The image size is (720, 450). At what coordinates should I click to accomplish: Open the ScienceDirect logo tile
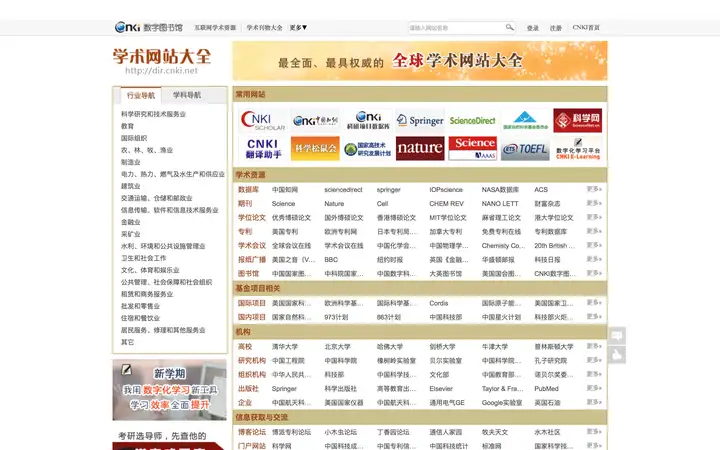(x=472, y=120)
